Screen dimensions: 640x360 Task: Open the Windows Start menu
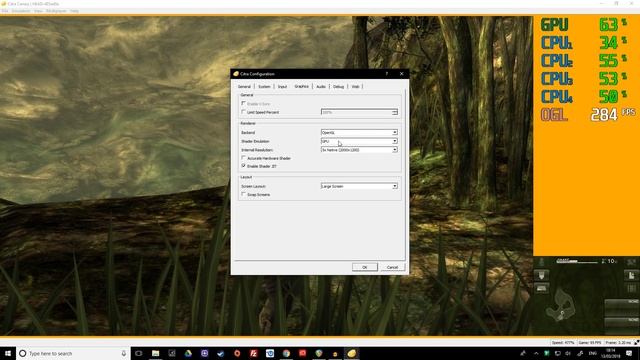8,353
